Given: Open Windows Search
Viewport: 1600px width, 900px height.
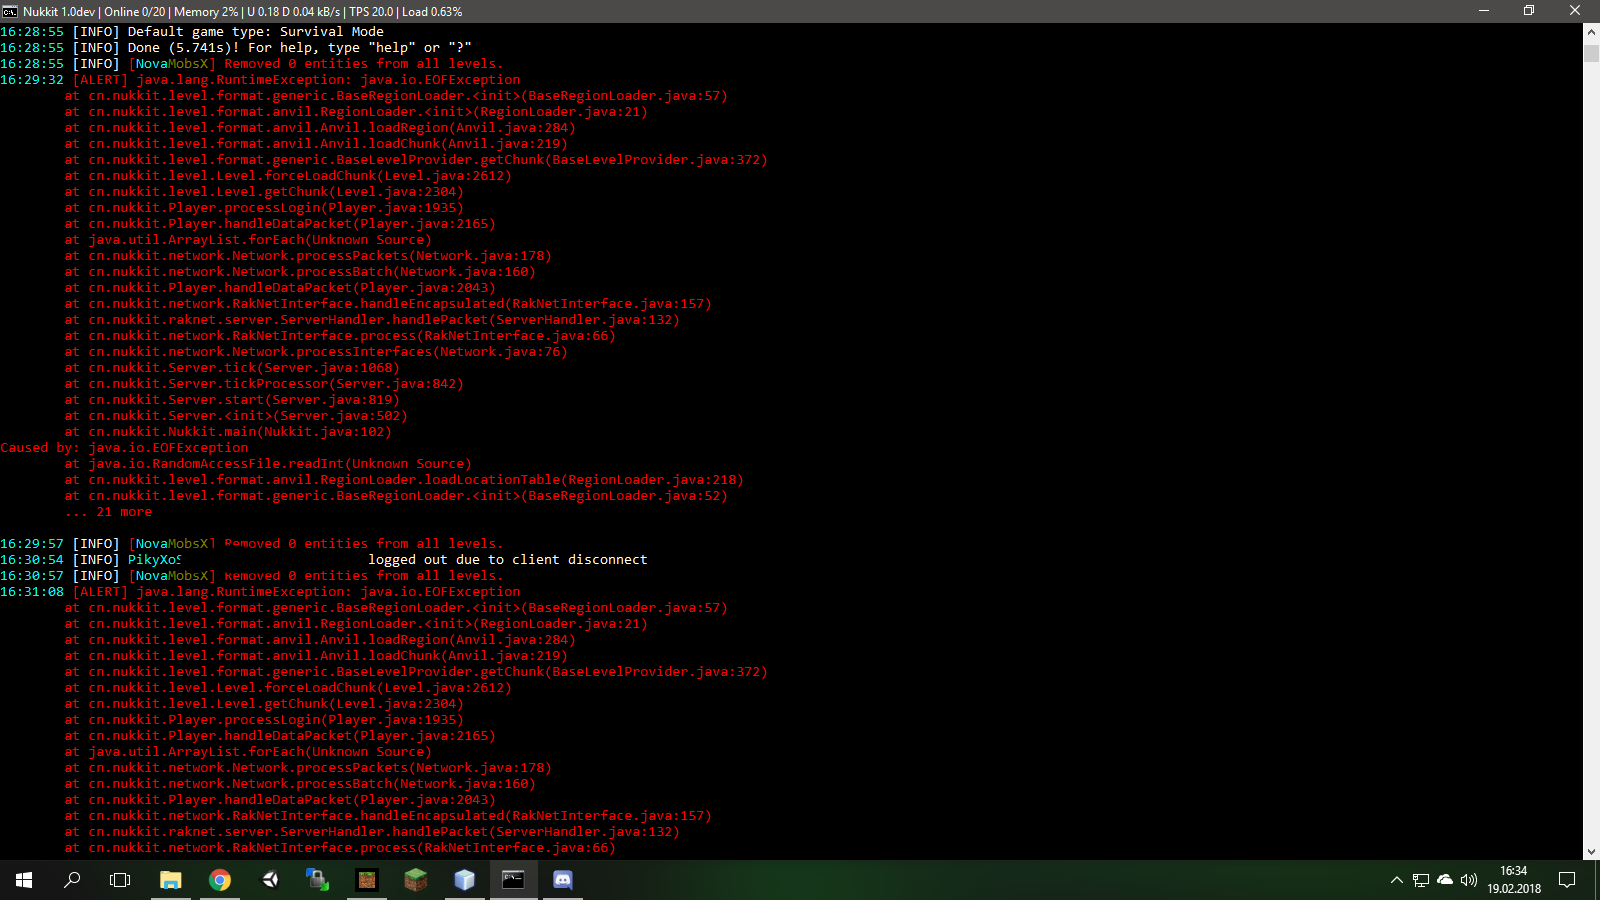Looking at the screenshot, I should [71, 880].
